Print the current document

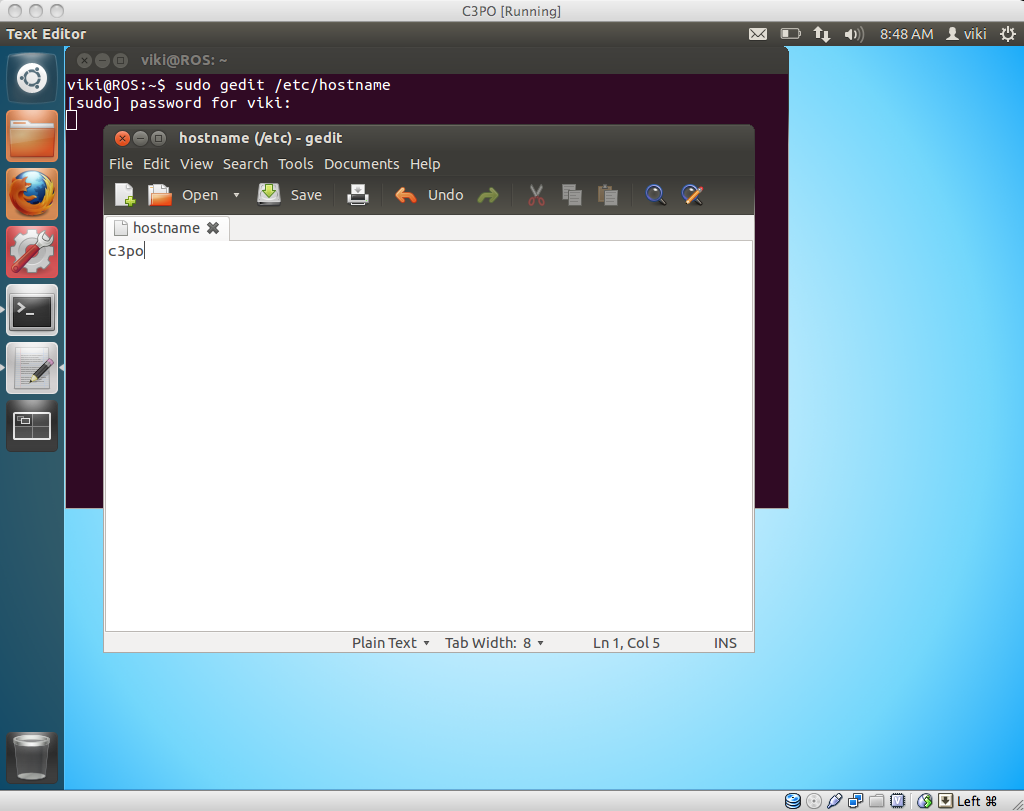(x=358, y=195)
